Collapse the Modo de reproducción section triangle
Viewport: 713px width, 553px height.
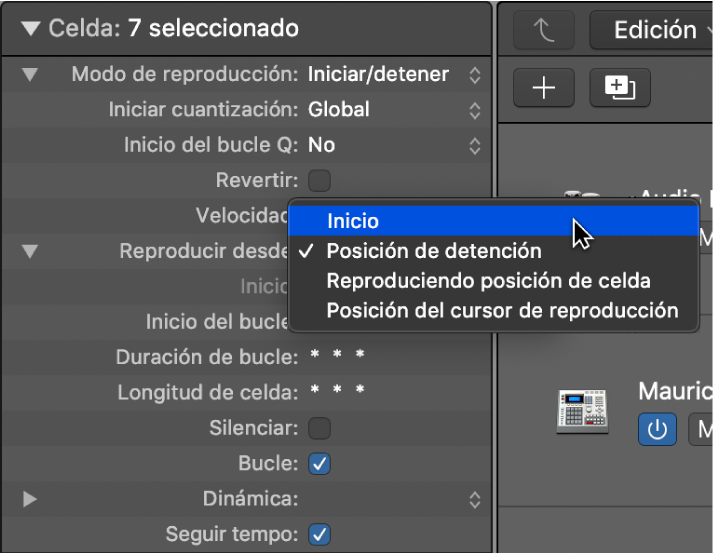30,75
